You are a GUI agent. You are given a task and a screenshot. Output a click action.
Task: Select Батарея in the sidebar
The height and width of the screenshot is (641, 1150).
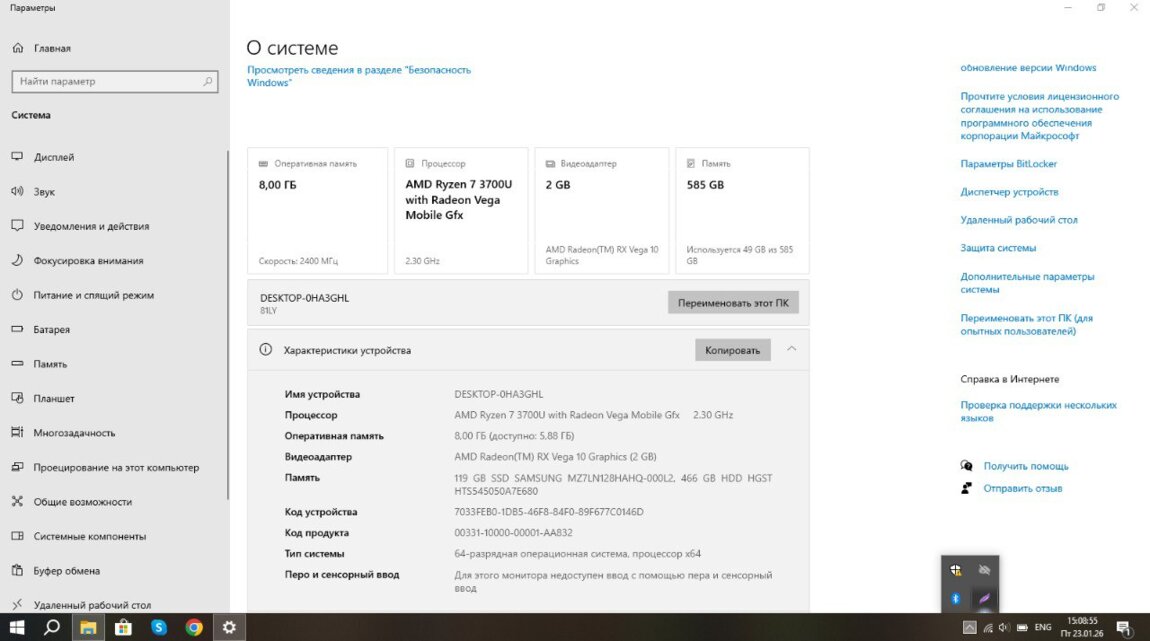[x=52, y=329]
